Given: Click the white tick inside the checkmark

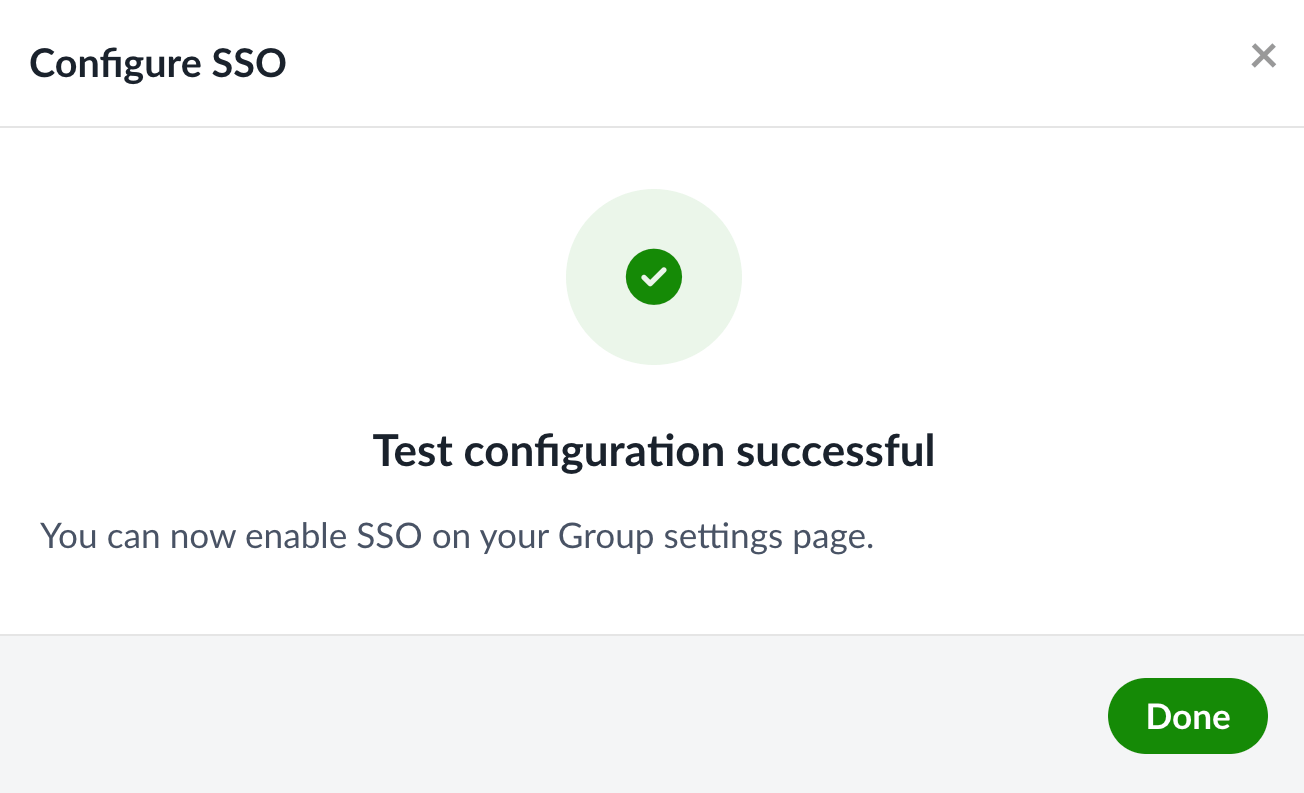Looking at the screenshot, I should (654, 277).
